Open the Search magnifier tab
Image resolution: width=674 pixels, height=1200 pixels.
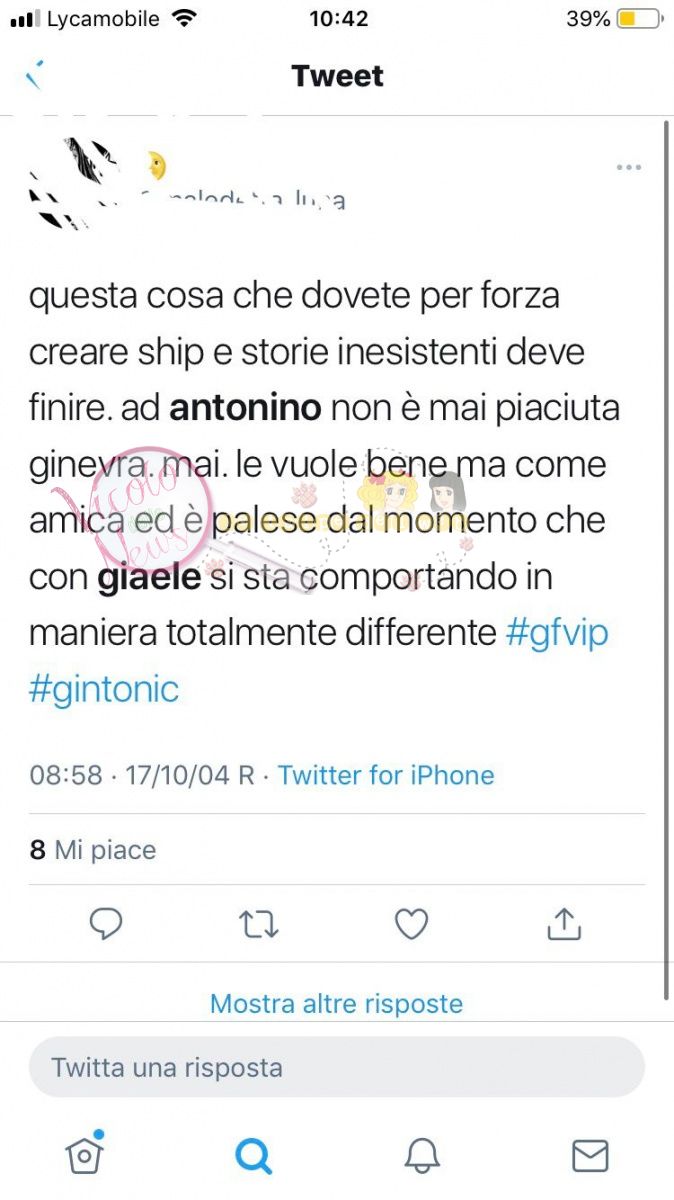pyautogui.click(x=253, y=1156)
